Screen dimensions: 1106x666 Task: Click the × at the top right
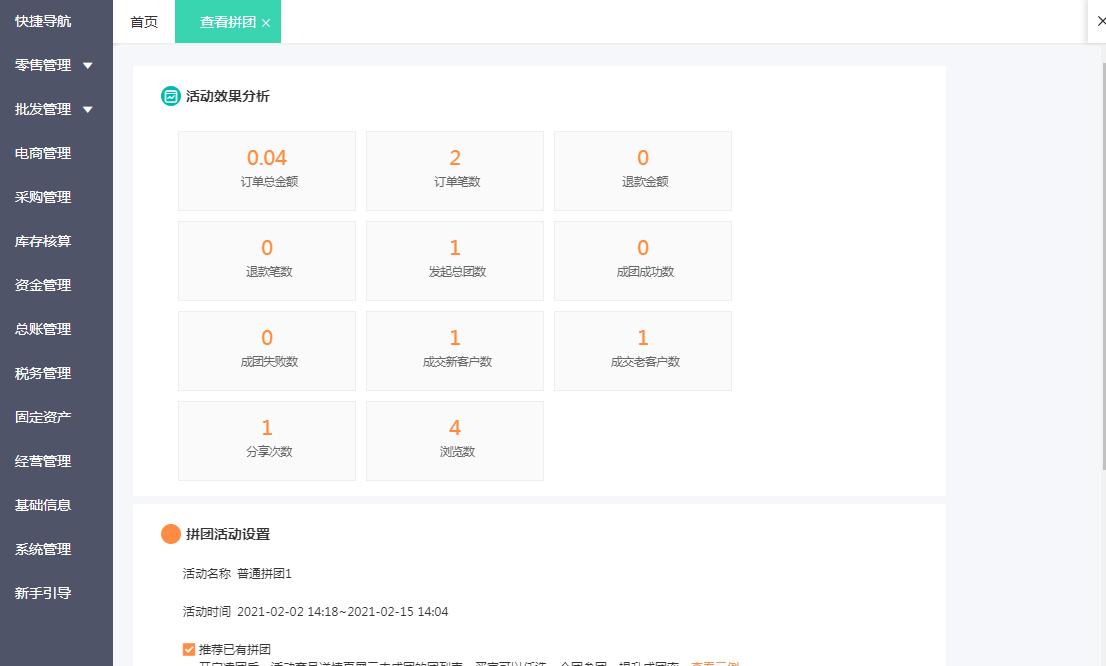point(1102,20)
